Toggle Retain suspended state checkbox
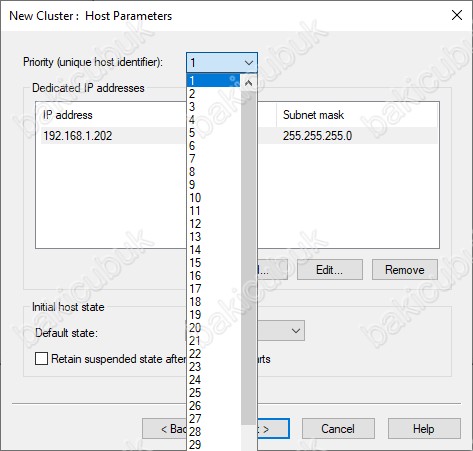Screen dimensions: 473x451 coord(41,359)
